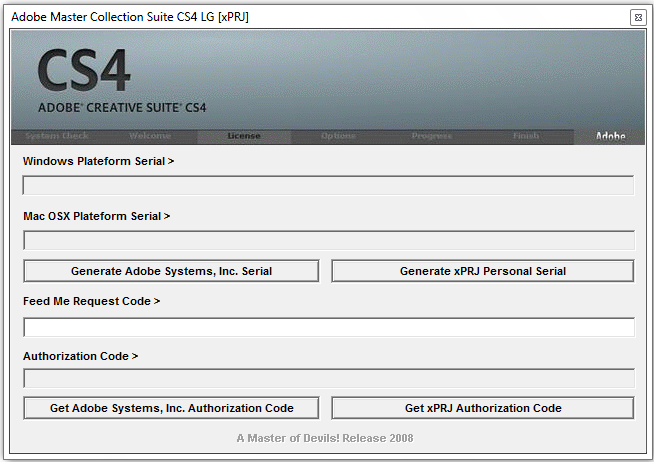
Task: Select the Options step tab
Action: (338, 136)
